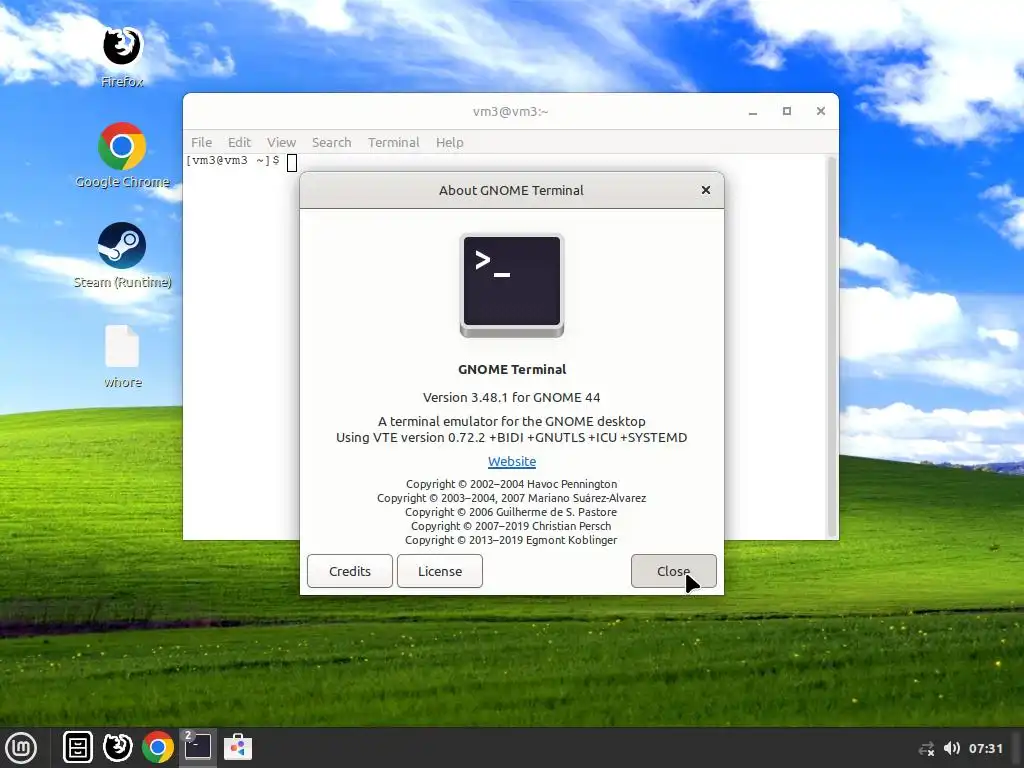Close the vm3@vm3 terminal window

tap(821, 112)
